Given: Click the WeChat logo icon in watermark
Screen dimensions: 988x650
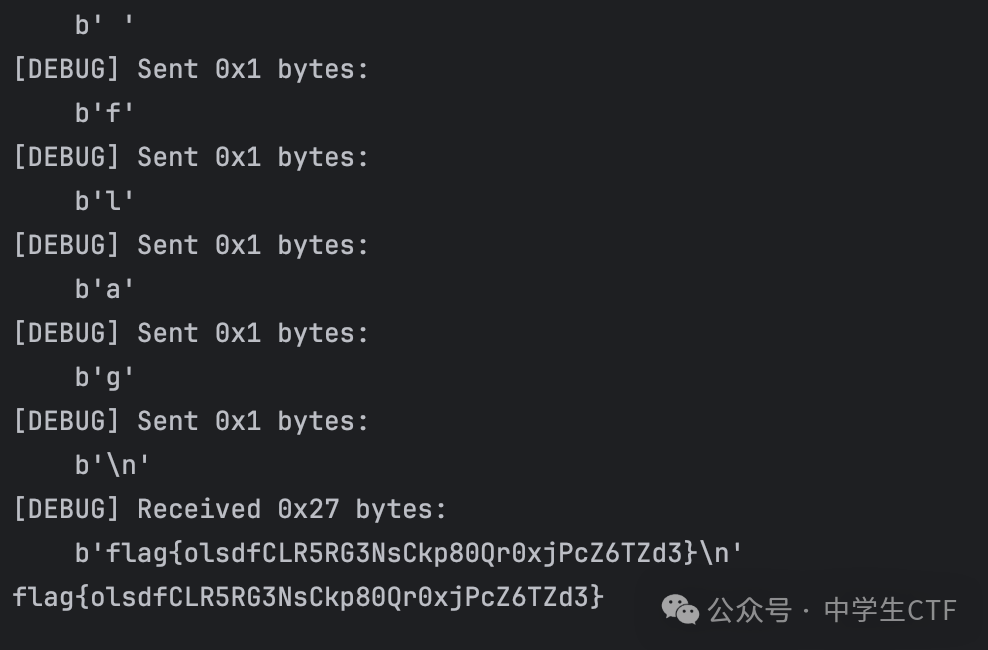Looking at the screenshot, I should (680, 610).
